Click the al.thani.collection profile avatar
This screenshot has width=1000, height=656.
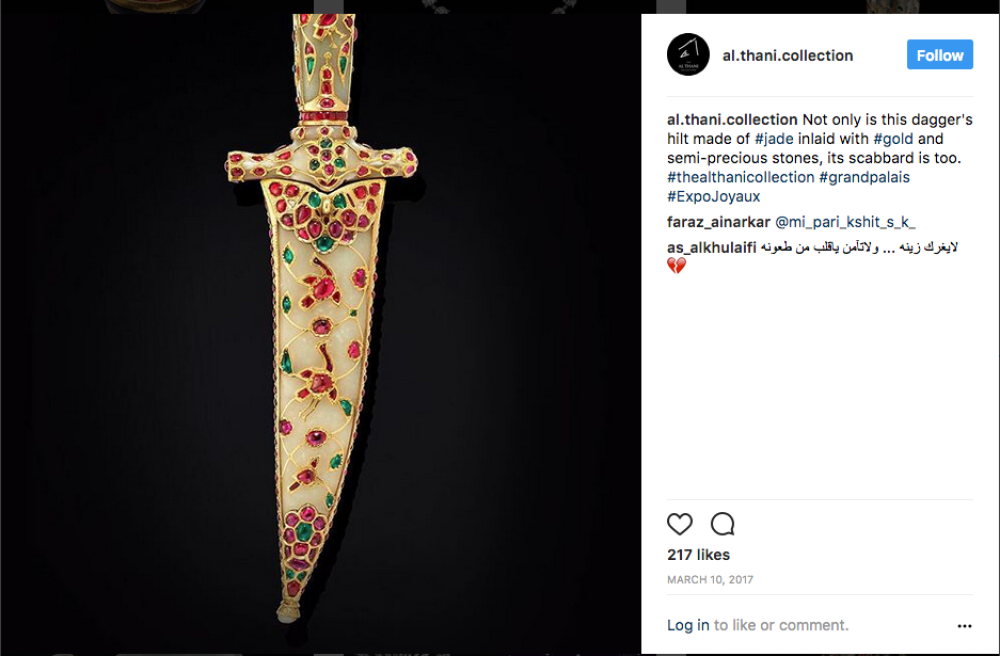[x=688, y=55]
